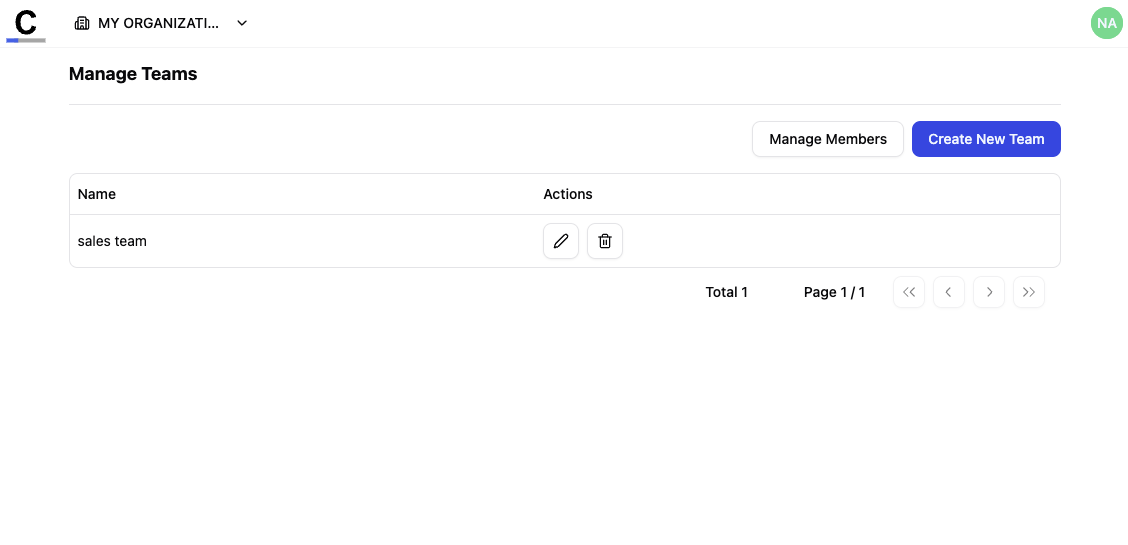Click the C logo in the header
The width and height of the screenshot is (1128, 545).
26,21
